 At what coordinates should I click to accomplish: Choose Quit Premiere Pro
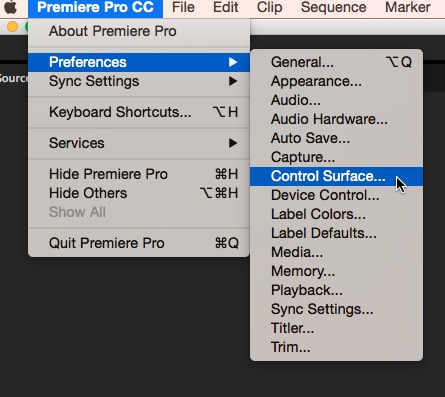(139, 243)
